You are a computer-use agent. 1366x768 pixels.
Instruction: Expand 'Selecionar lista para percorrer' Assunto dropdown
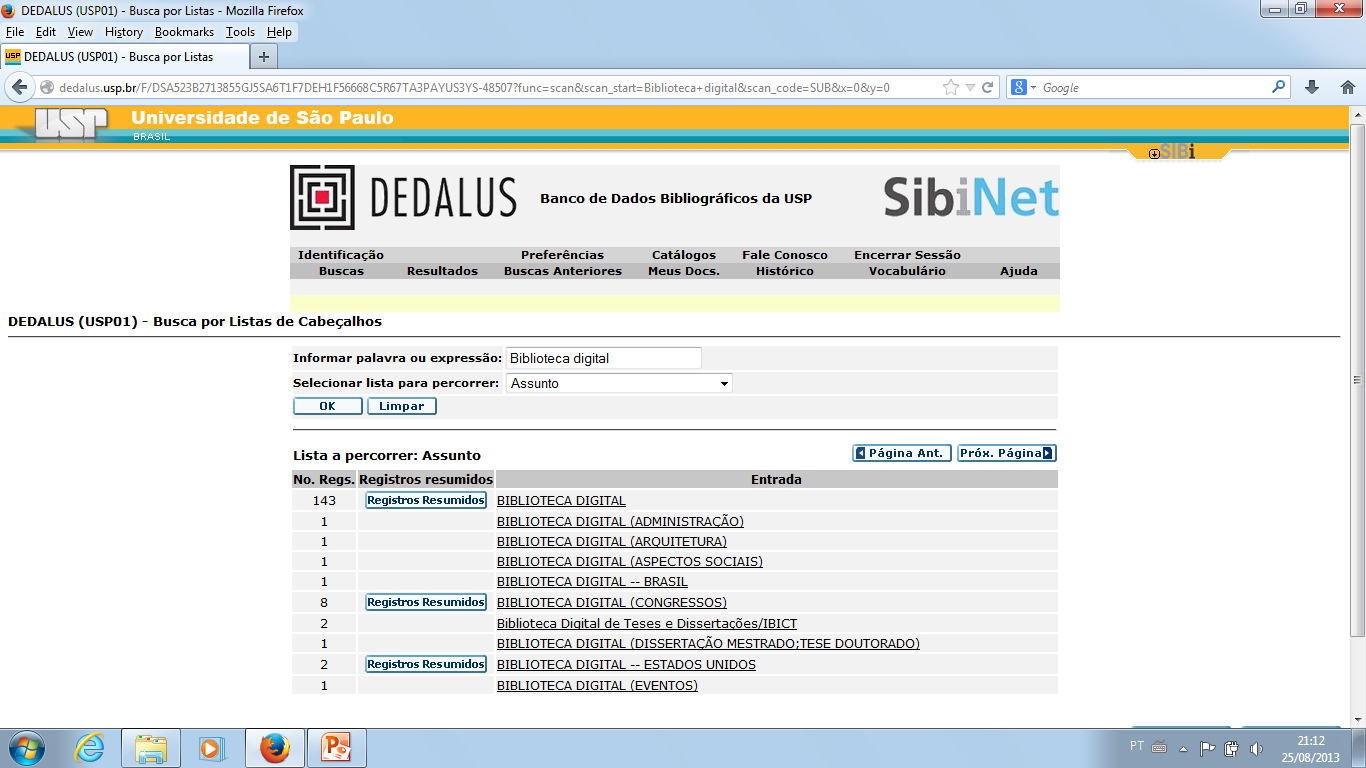619,383
